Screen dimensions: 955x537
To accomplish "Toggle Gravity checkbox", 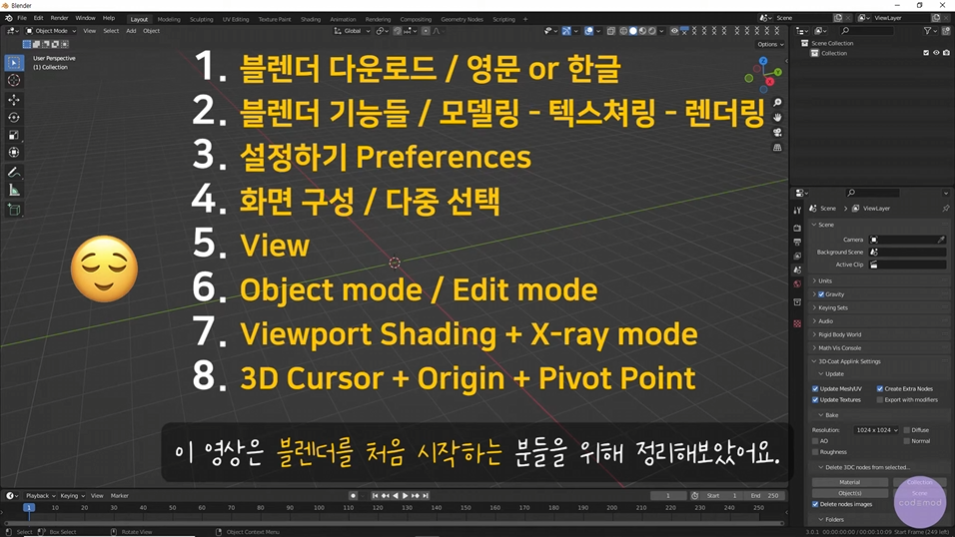I will [x=821, y=295].
